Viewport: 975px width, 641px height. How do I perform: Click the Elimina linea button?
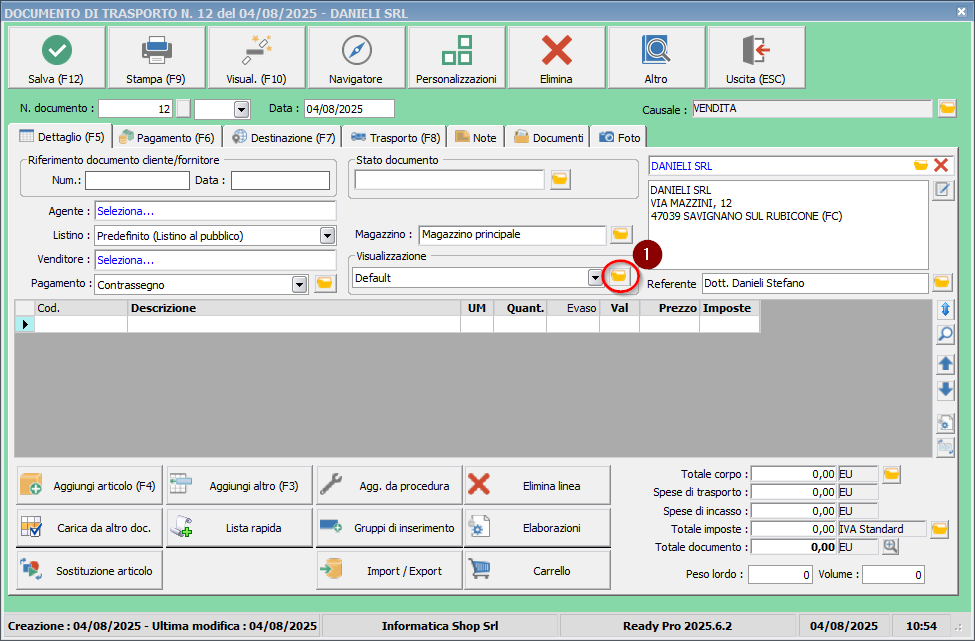point(537,486)
